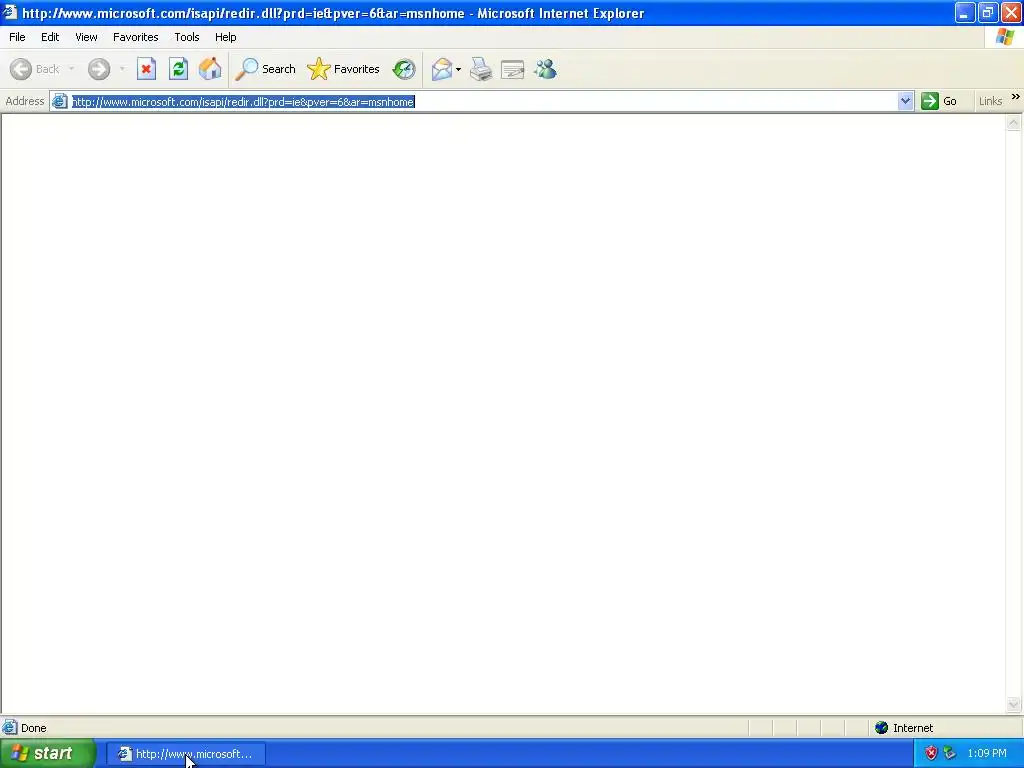The width and height of the screenshot is (1024, 768).
Task: Open the File menu
Action: click(17, 37)
